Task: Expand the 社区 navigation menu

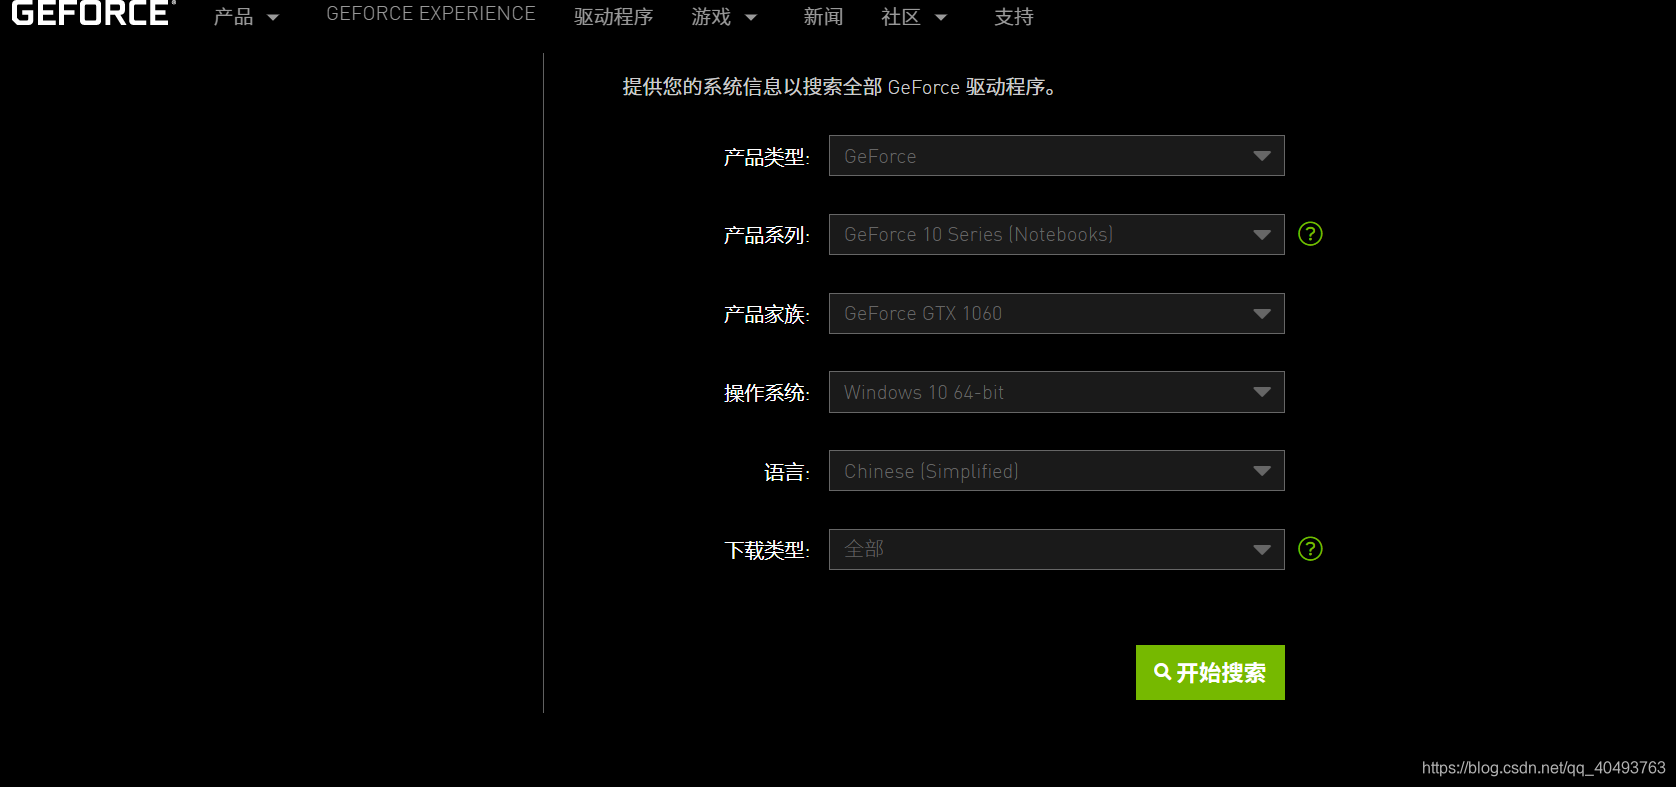Action: pos(914,17)
